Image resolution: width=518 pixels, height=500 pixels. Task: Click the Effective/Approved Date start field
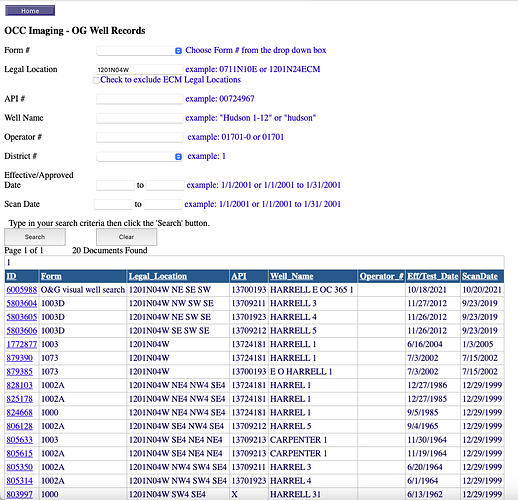(x=115, y=185)
